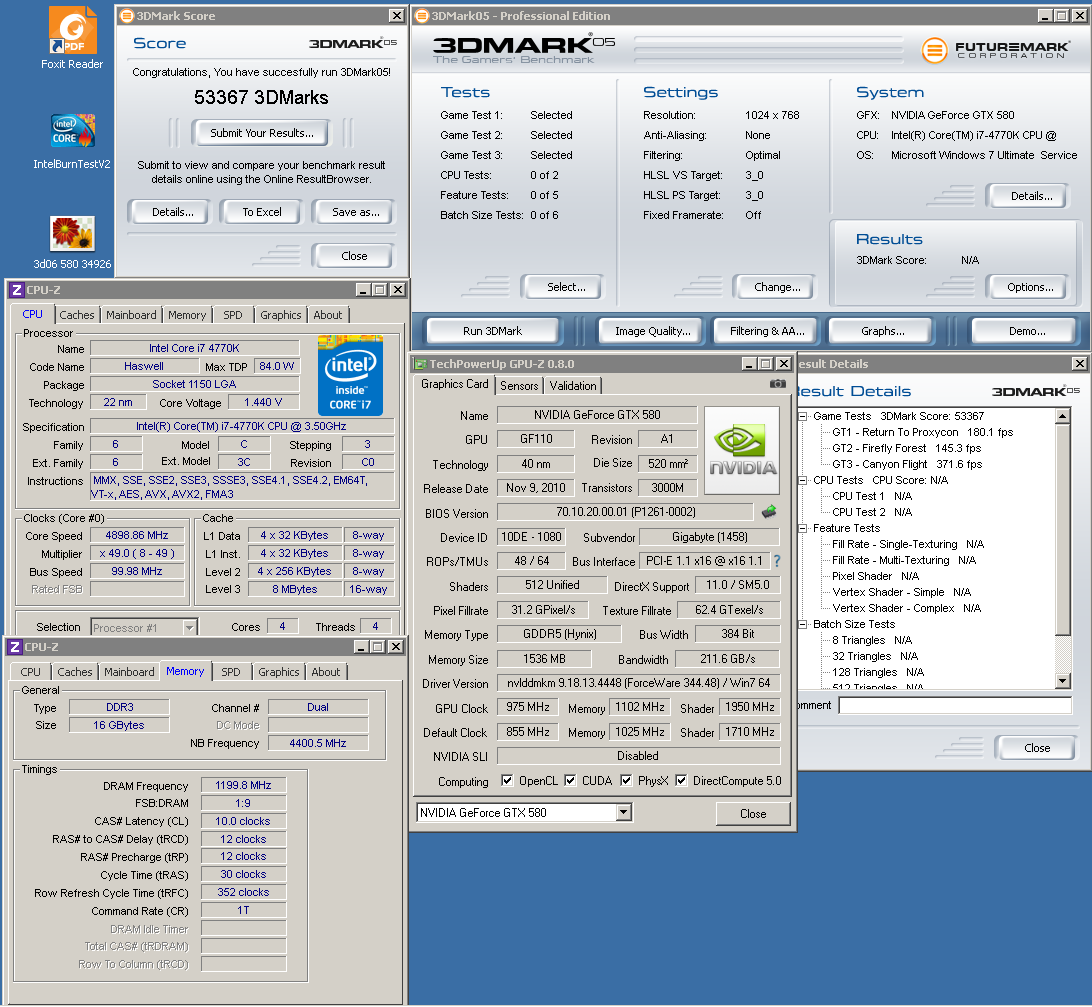Click the BIOS Version 70.10.20.00.01 field
1092x1007 pixels.
coord(625,512)
